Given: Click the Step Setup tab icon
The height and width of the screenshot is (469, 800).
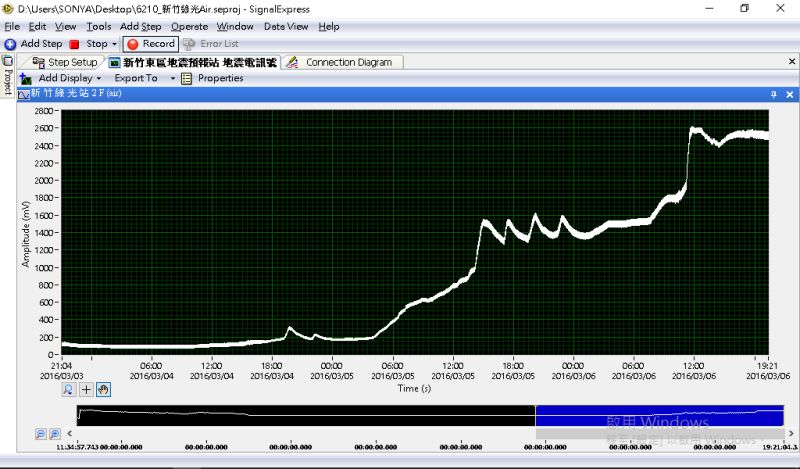Looking at the screenshot, I should pyautogui.click(x=39, y=62).
